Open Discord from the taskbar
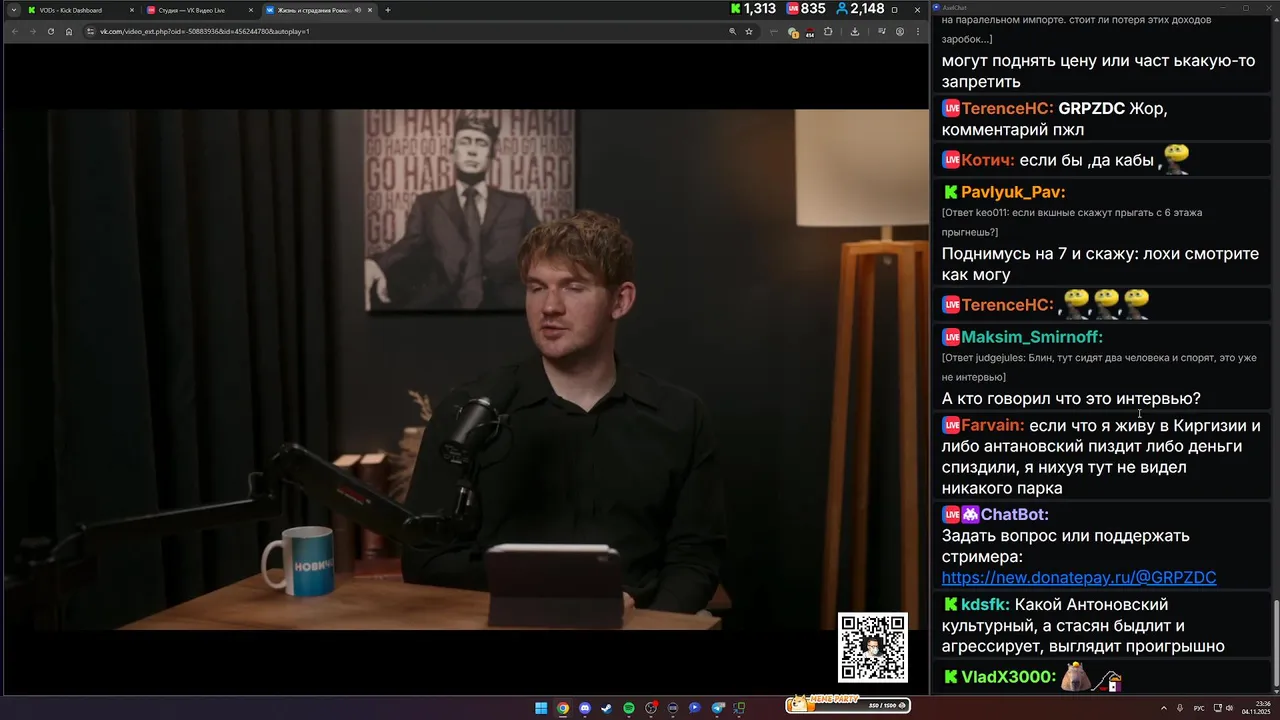1280x720 pixels. point(585,708)
